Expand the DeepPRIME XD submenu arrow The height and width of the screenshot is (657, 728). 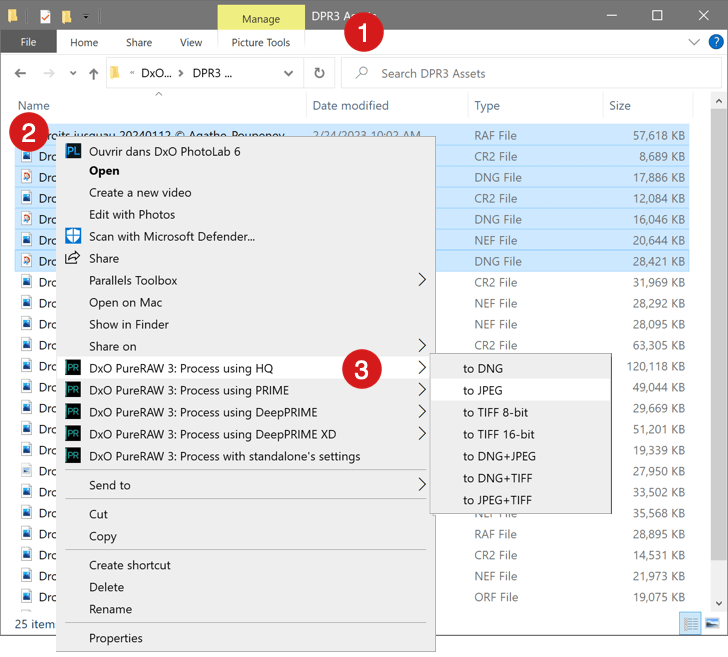tap(422, 434)
